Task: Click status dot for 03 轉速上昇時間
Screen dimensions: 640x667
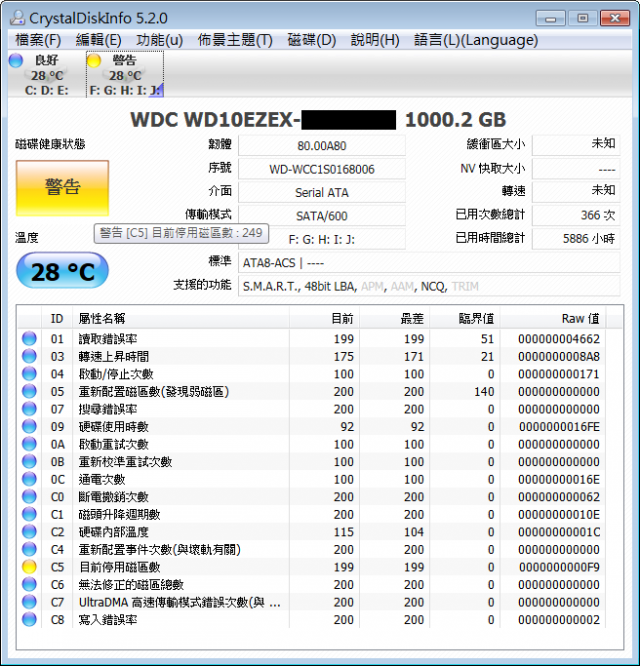Action: (x=29, y=356)
